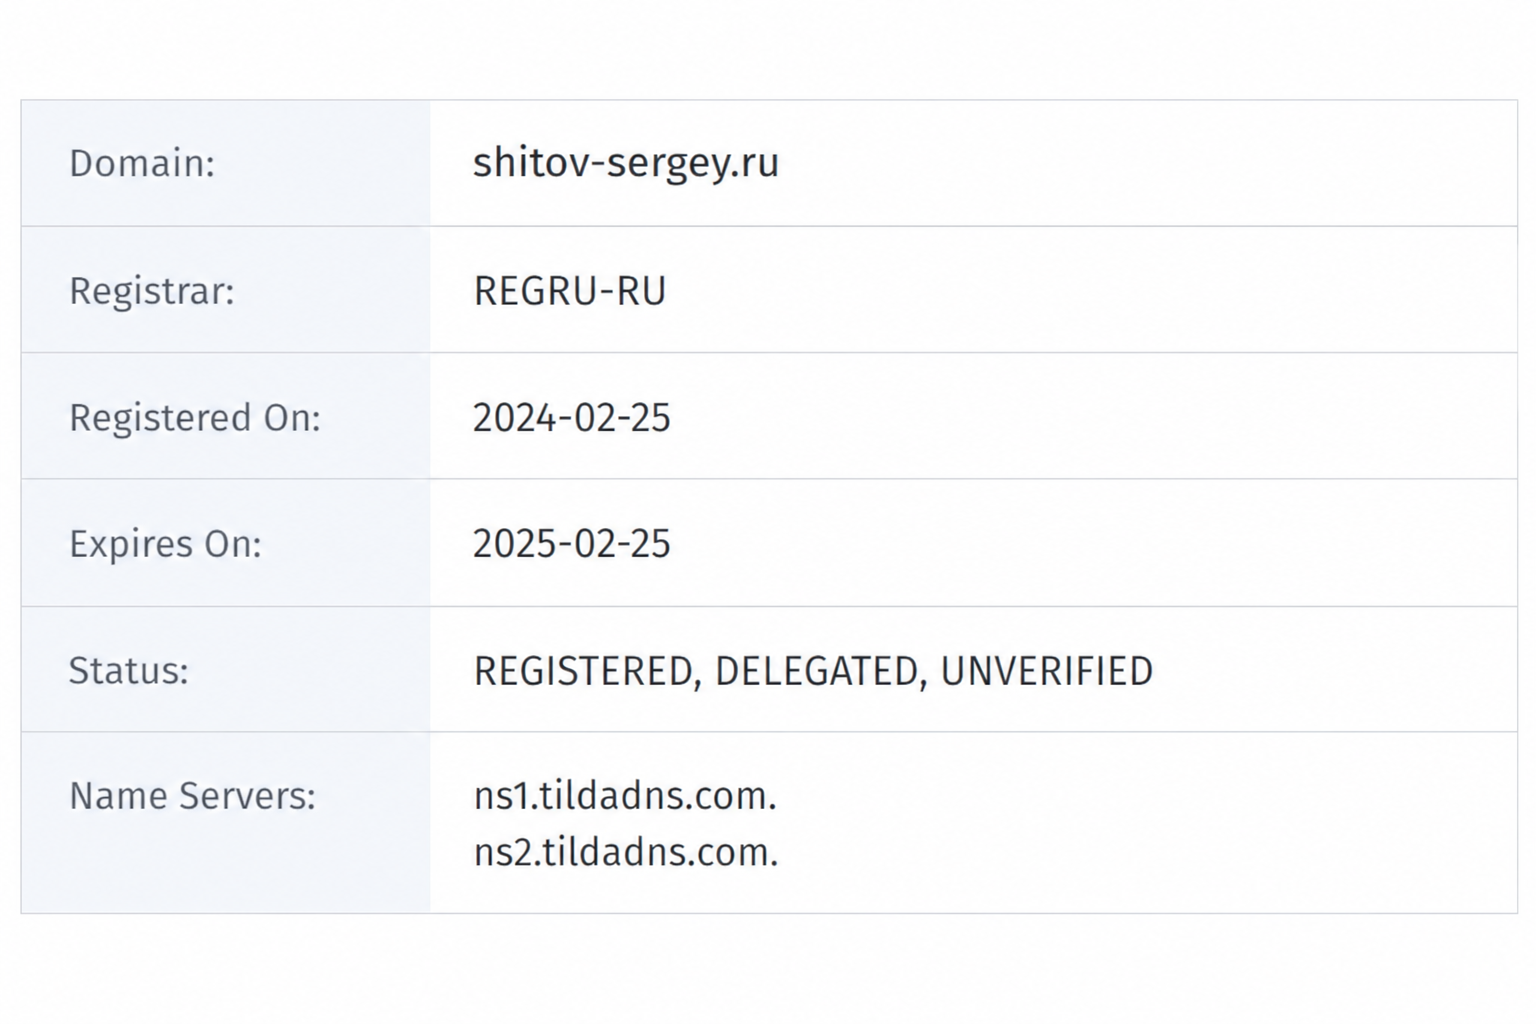Click the UNVERIFIED status text

(1047, 671)
